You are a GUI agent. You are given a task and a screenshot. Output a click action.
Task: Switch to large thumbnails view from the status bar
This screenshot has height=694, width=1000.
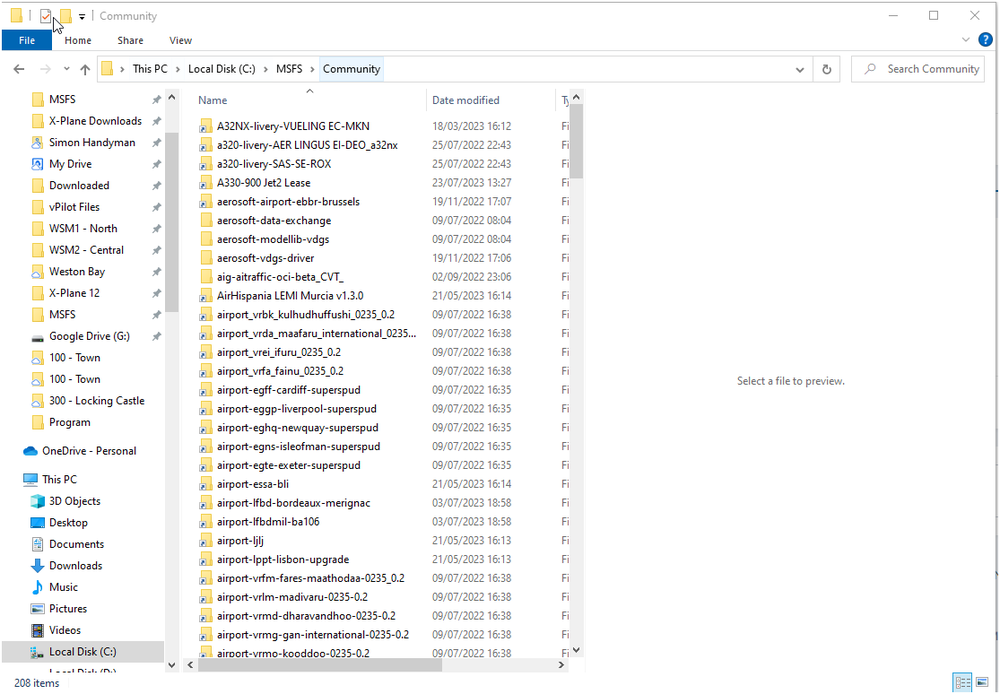tap(981, 682)
